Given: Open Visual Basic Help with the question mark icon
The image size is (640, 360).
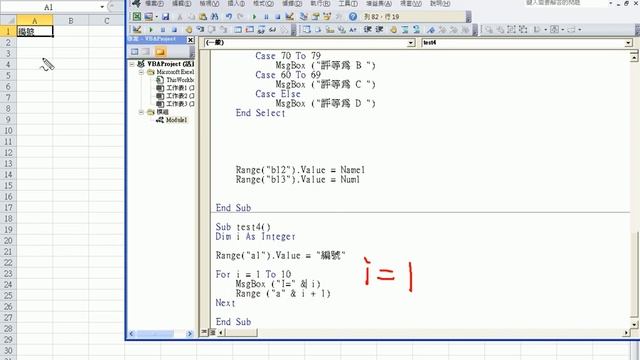Looking at the screenshot, I should 353,16.
